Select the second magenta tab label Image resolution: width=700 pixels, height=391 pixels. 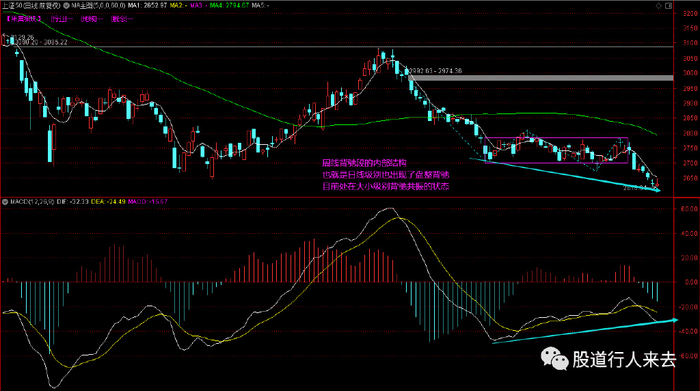click(62, 19)
